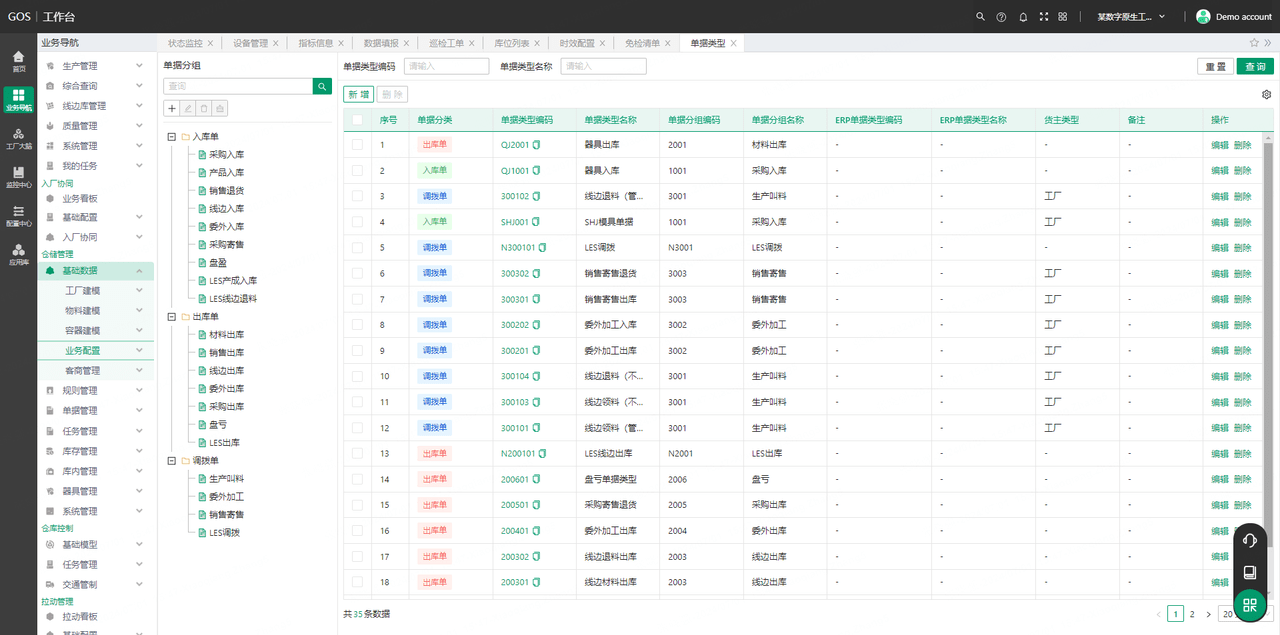Open the 工厂大脑 sidebar icon
1280x635 pixels.
coord(18,138)
